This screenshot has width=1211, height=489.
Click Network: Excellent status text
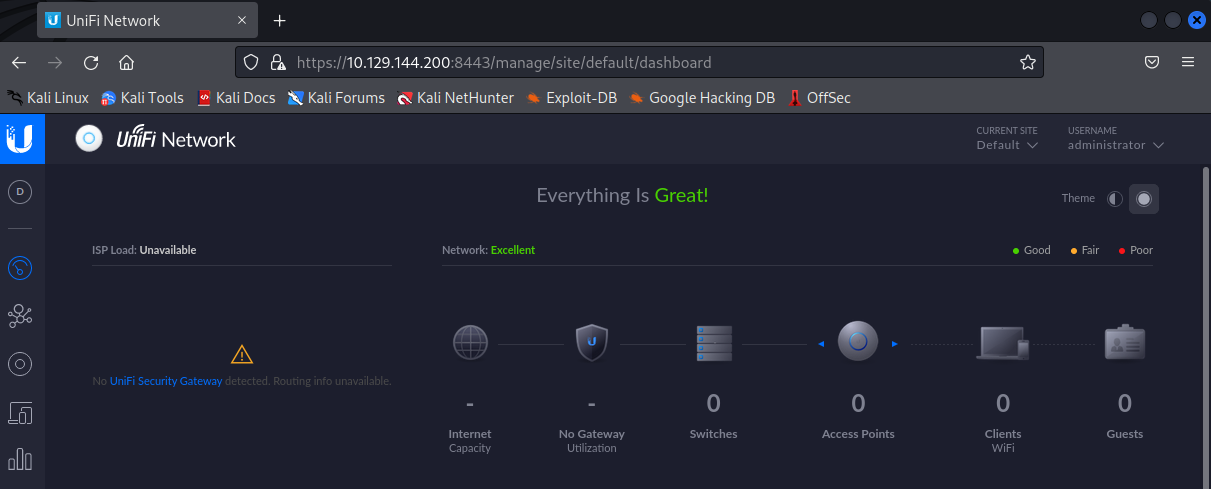[488, 250]
